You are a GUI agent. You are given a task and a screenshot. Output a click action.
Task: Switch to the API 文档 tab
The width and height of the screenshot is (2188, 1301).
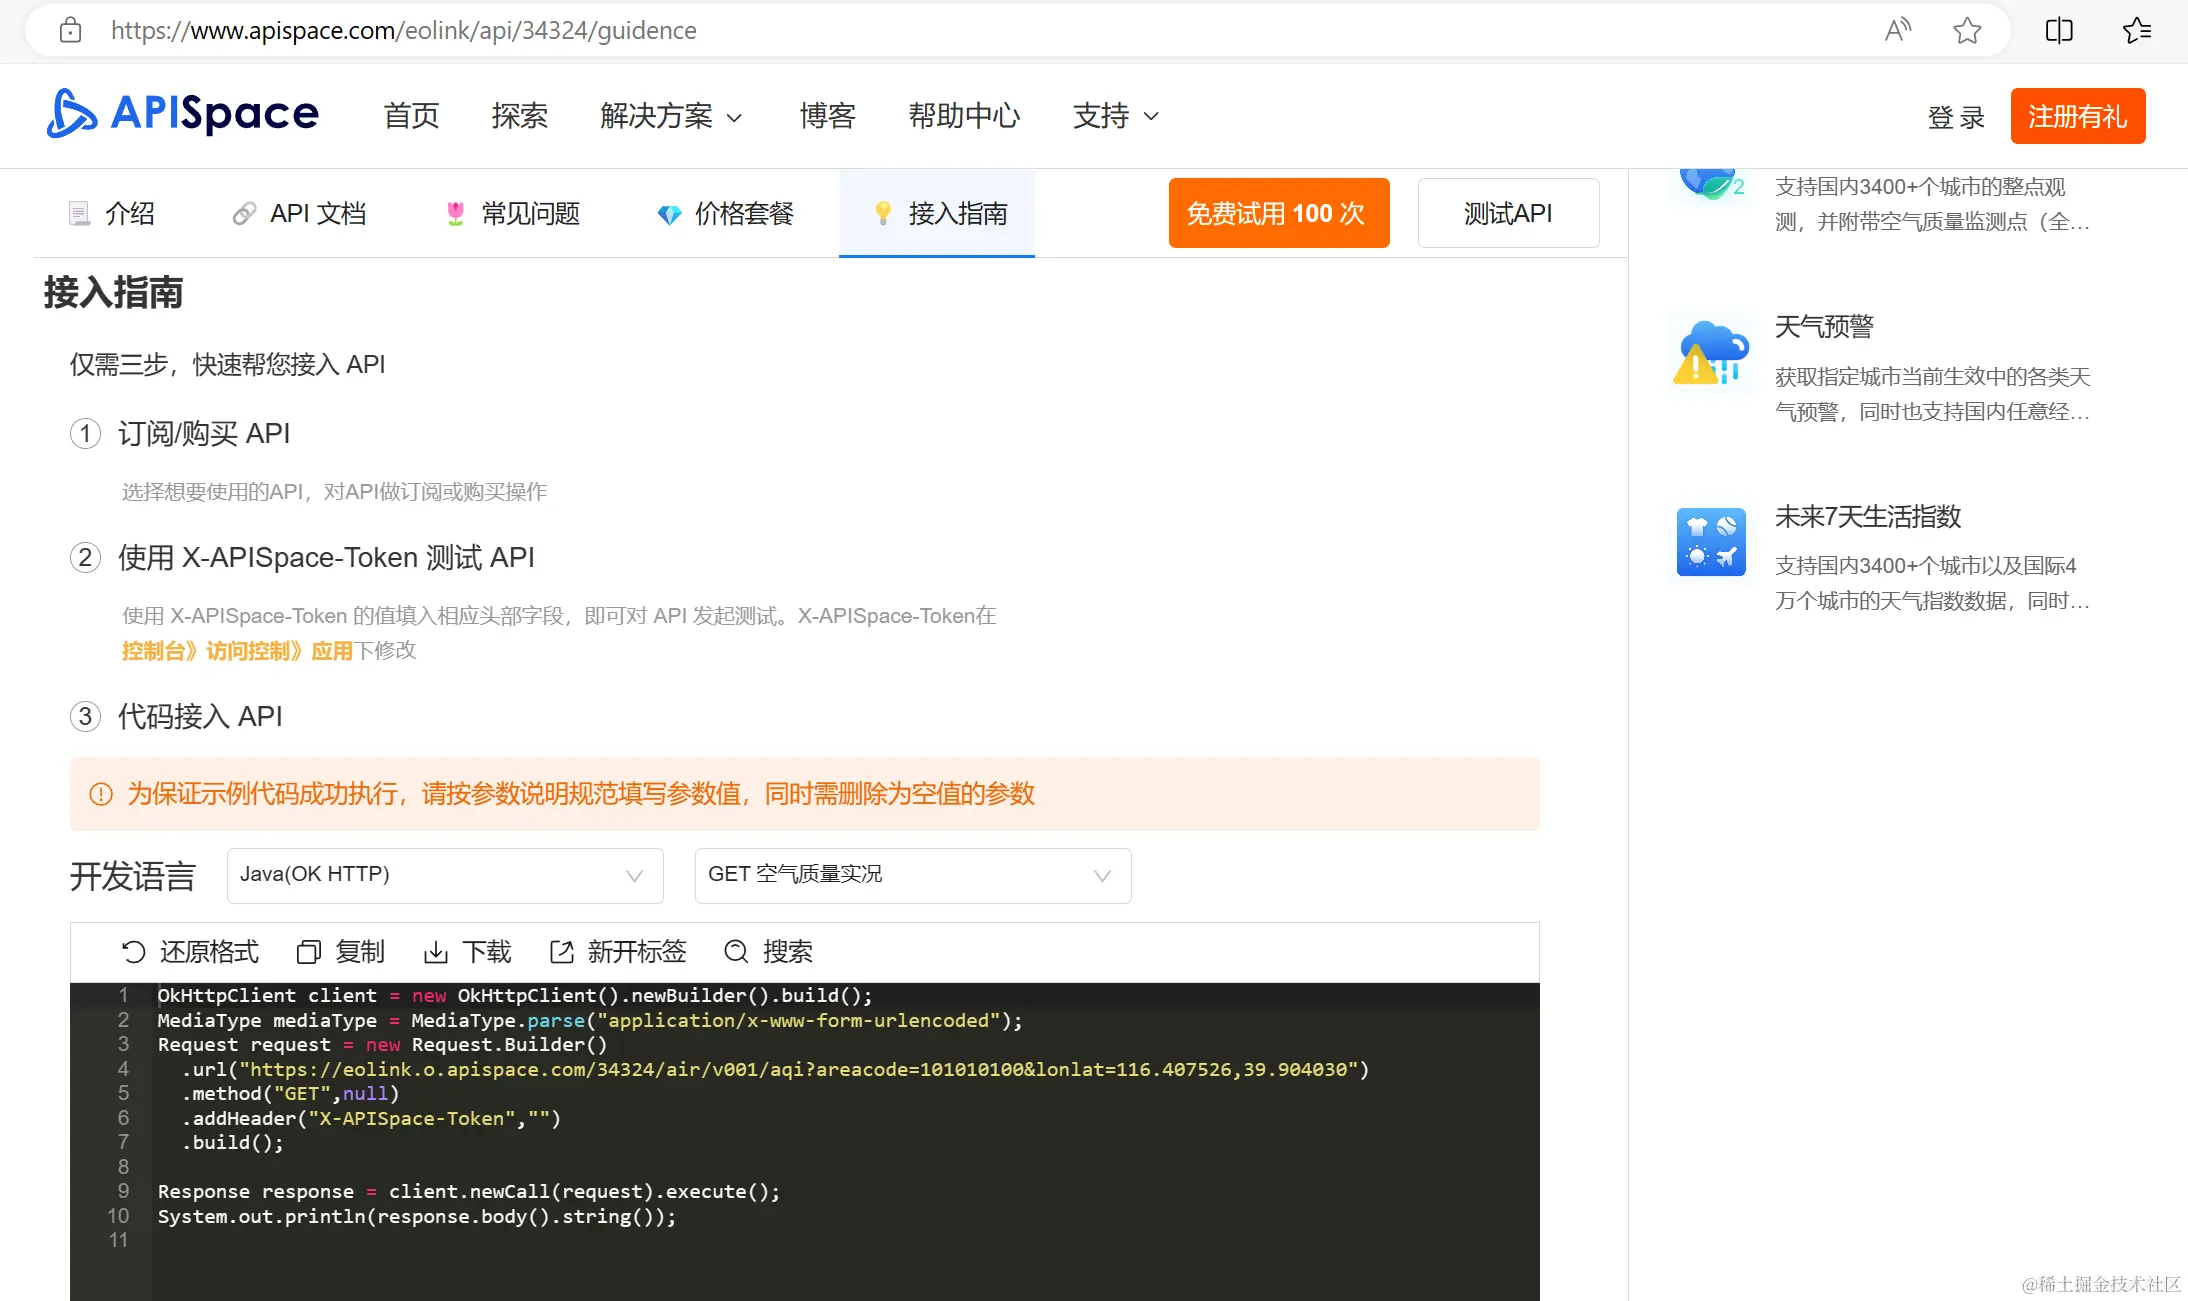point(299,214)
